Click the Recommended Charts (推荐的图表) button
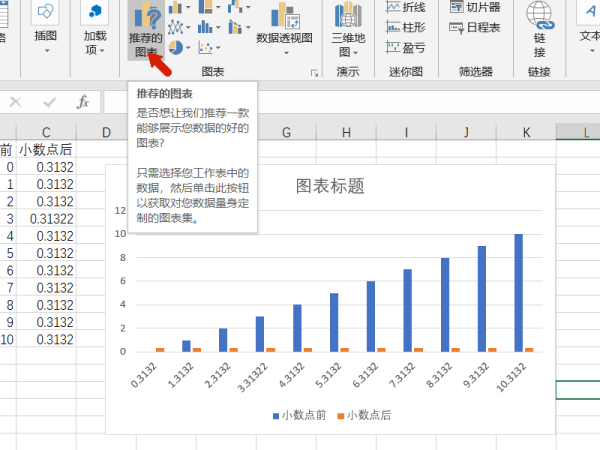The height and width of the screenshot is (450, 600). coord(146,30)
